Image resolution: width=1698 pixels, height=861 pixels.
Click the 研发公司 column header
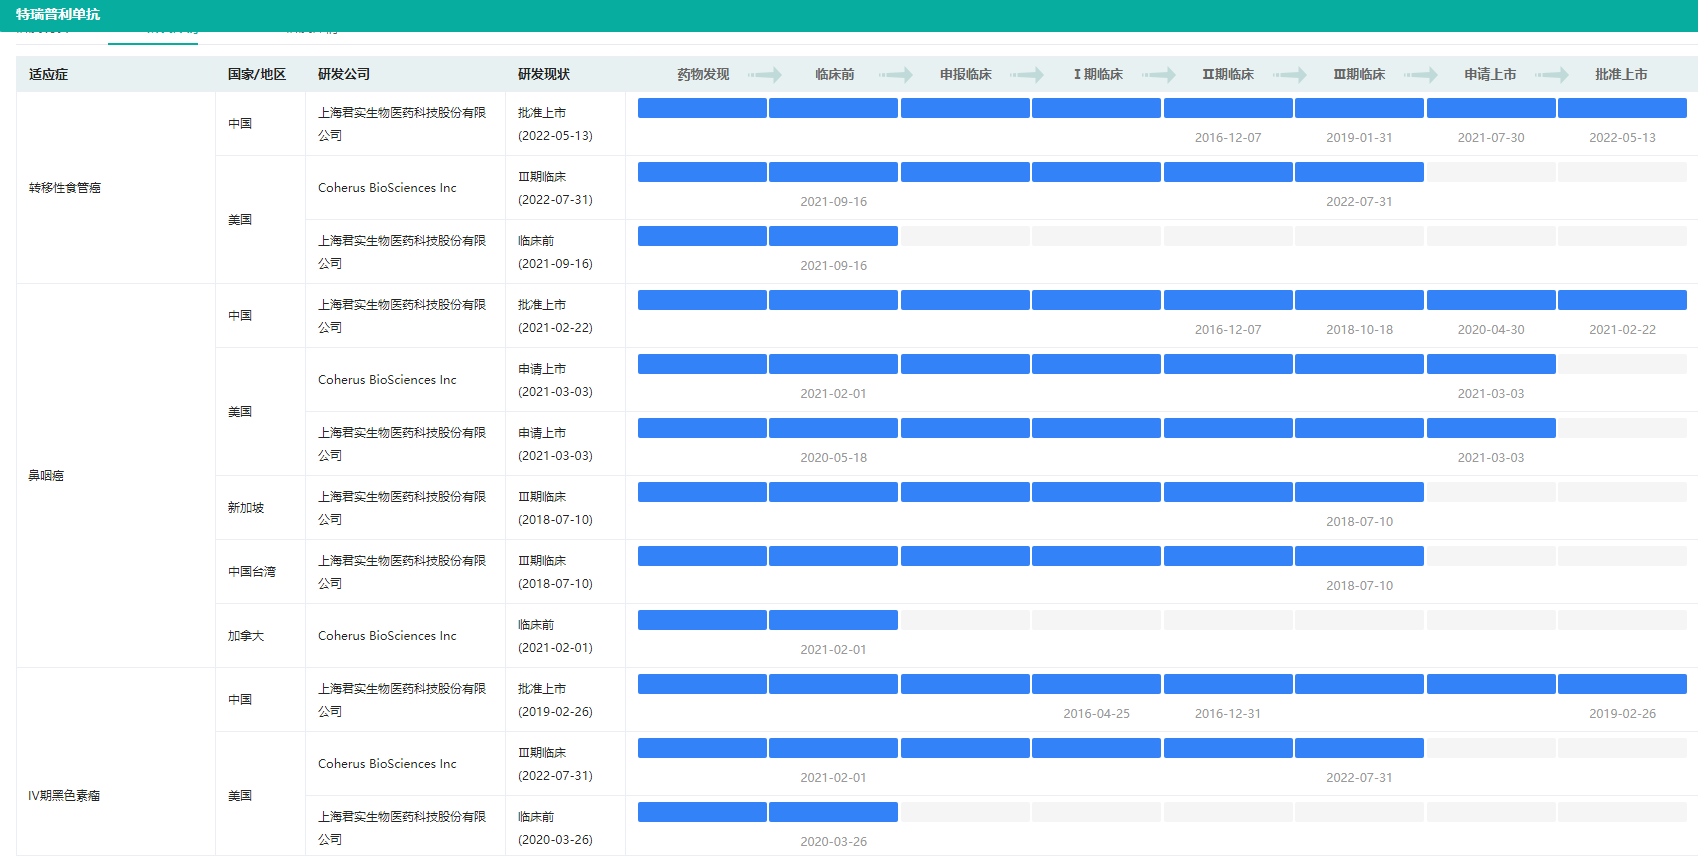point(344,75)
